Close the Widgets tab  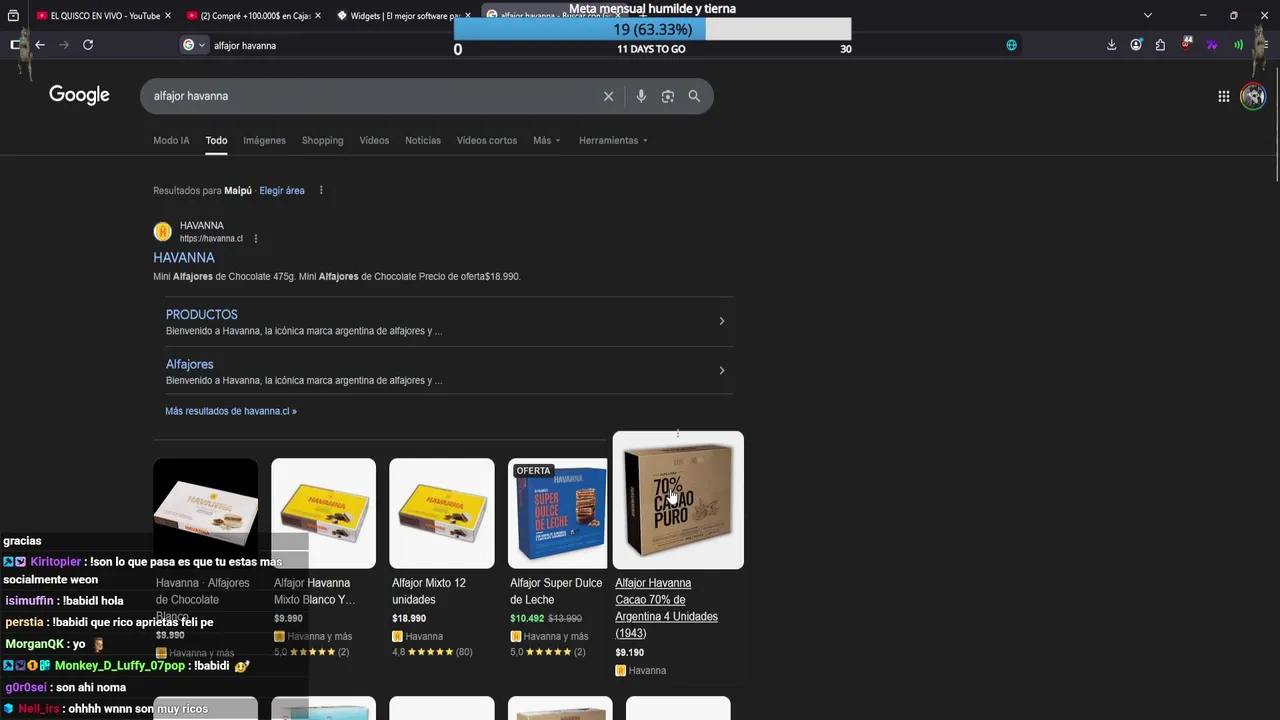(467, 15)
